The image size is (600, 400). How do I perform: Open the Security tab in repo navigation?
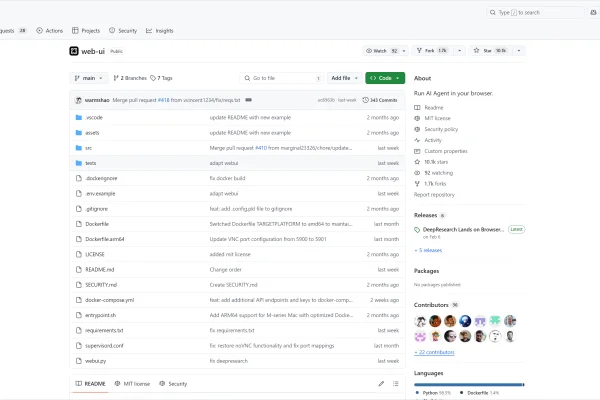(x=123, y=31)
